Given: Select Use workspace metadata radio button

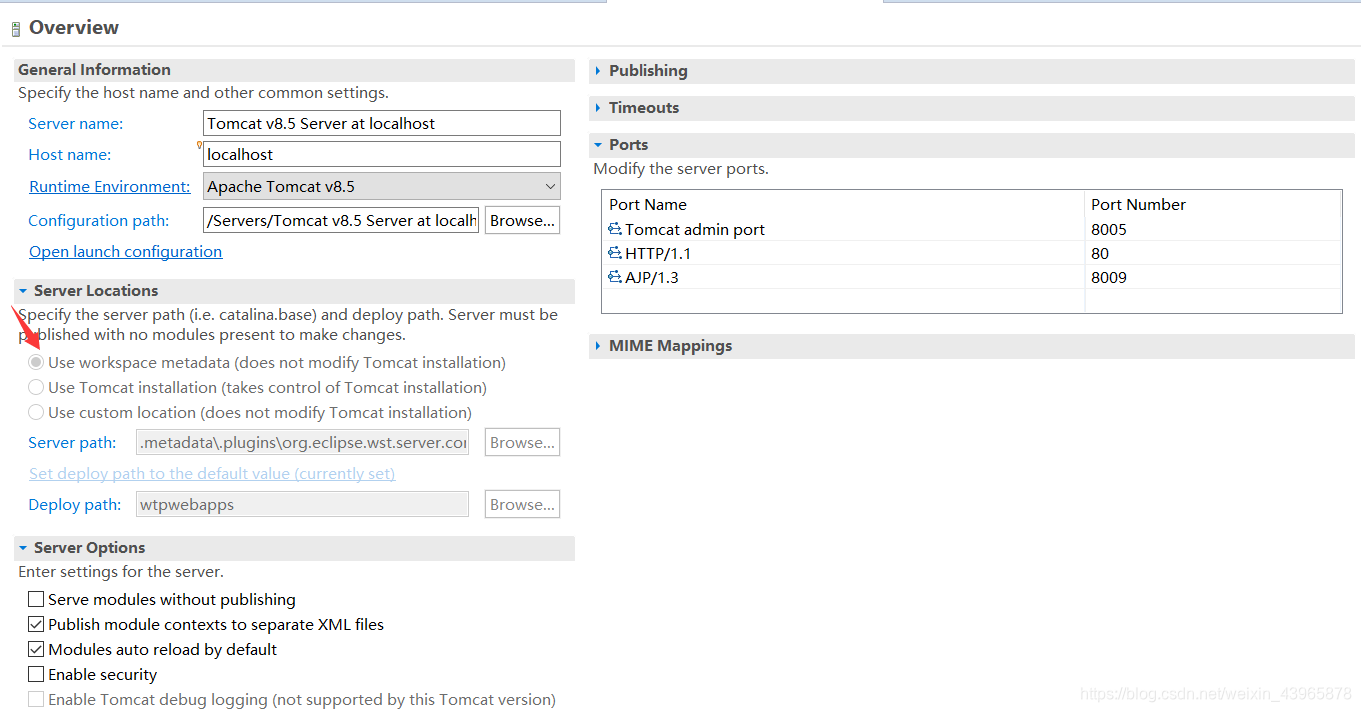Looking at the screenshot, I should pyautogui.click(x=36, y=362).
